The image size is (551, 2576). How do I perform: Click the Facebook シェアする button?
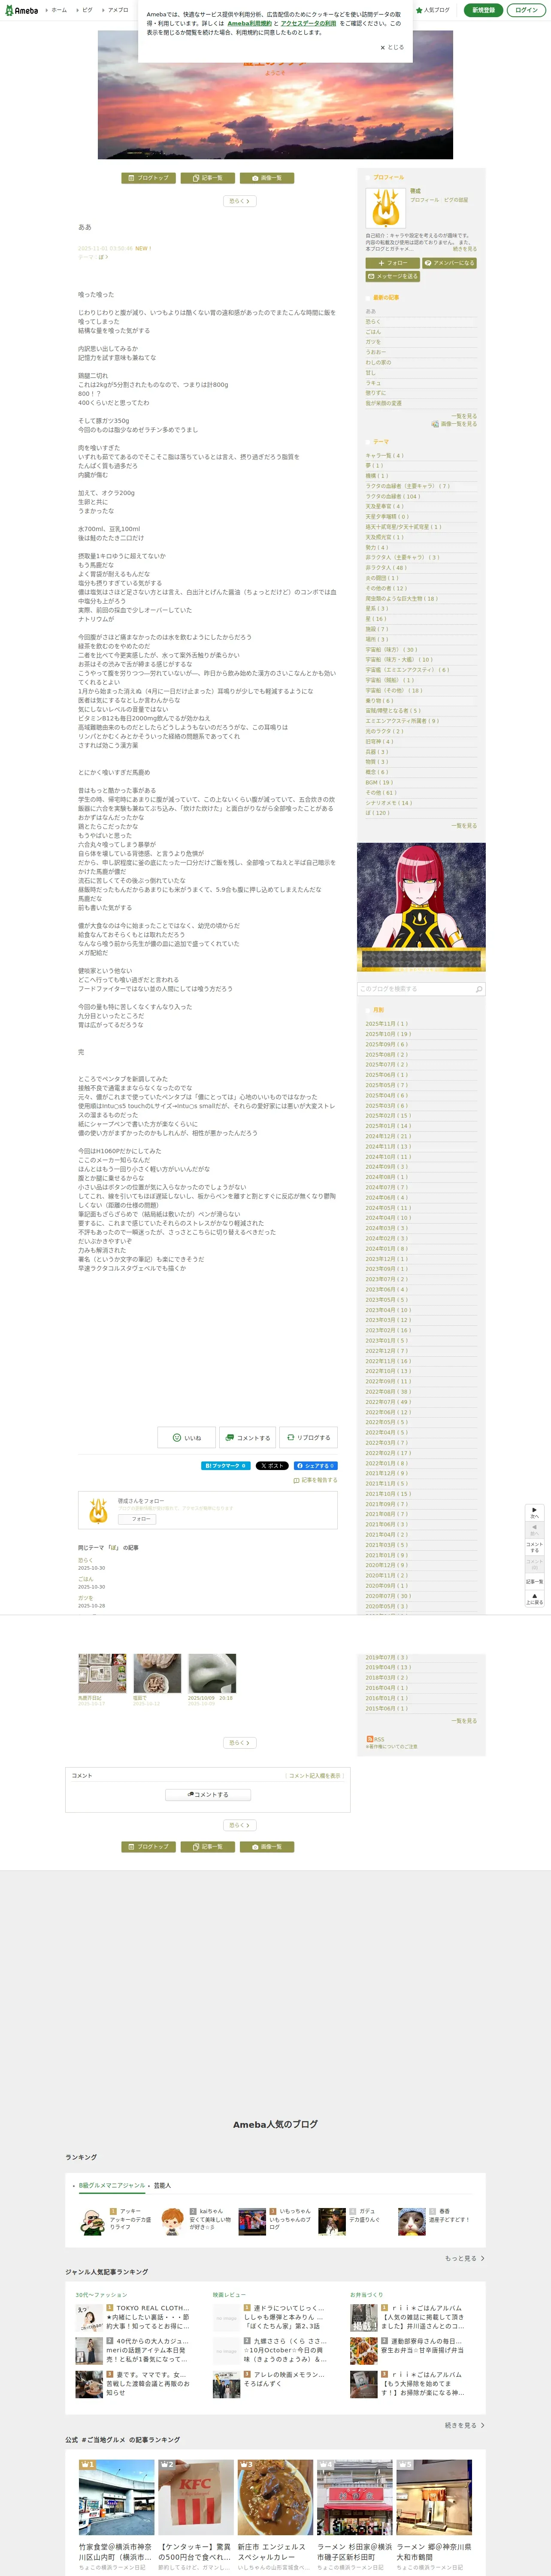[315, 1466]
